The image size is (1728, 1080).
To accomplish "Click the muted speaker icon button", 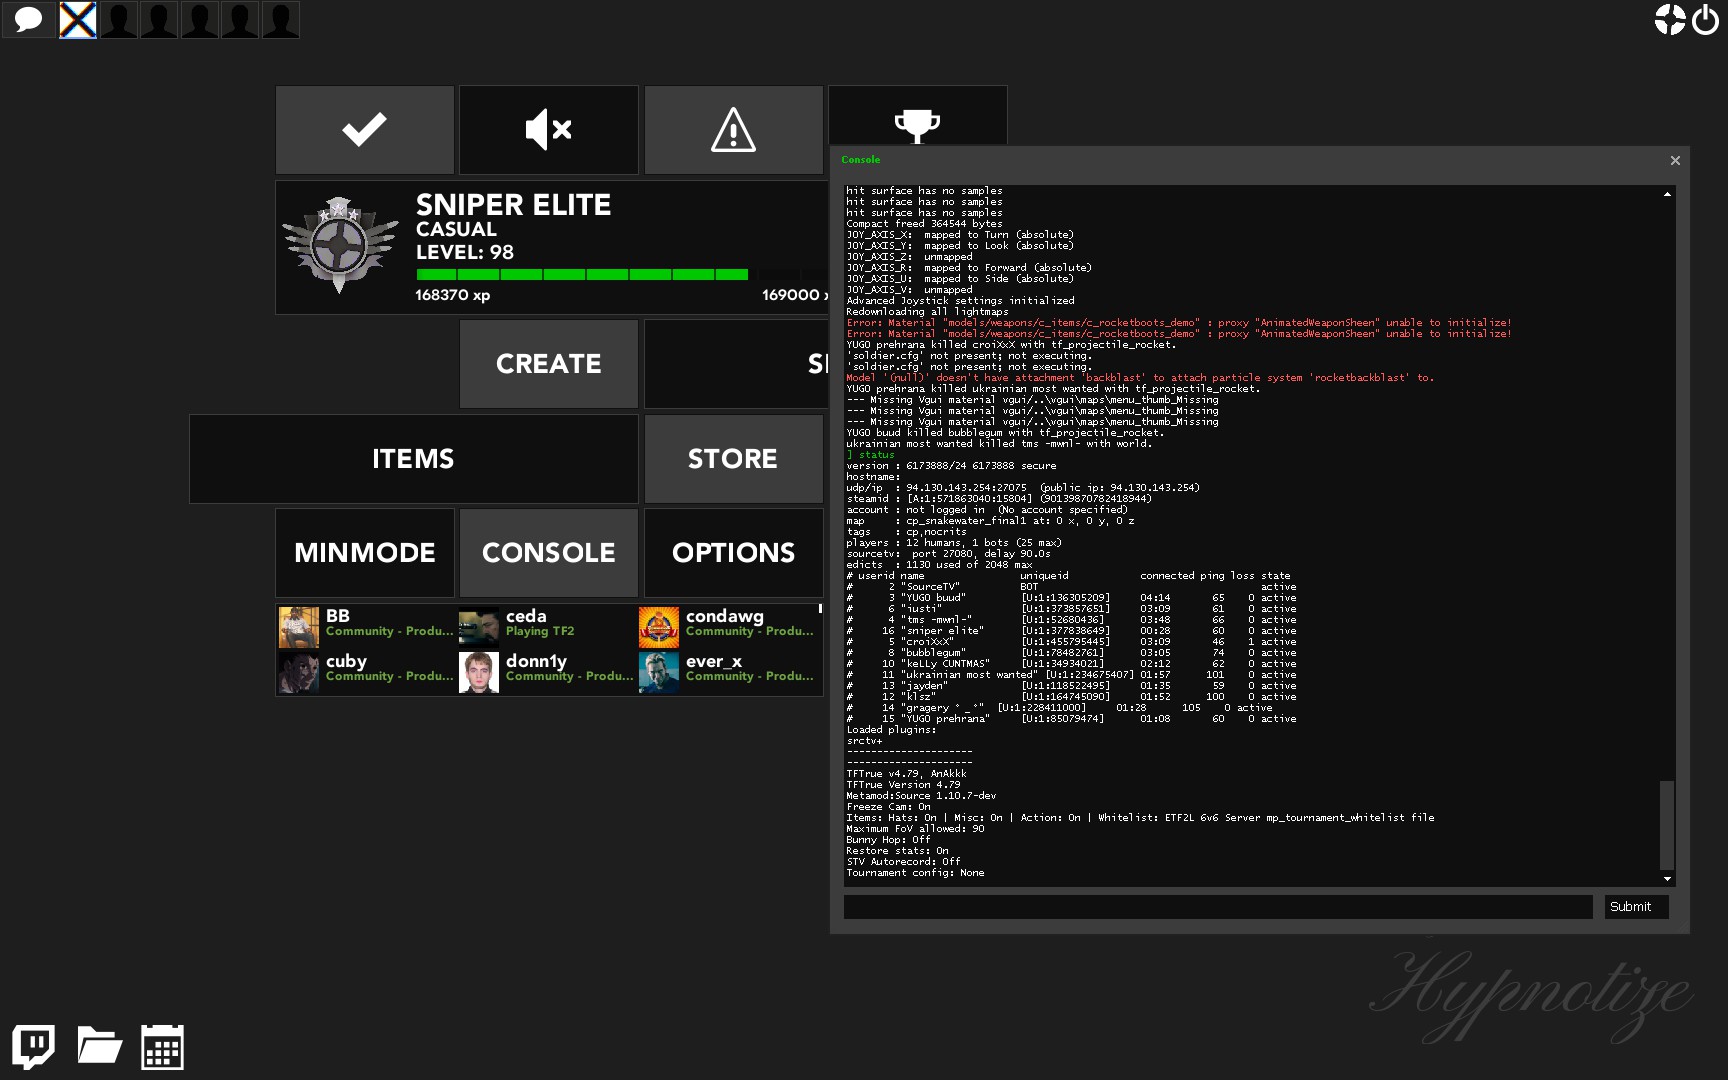I will coord(549,130).
